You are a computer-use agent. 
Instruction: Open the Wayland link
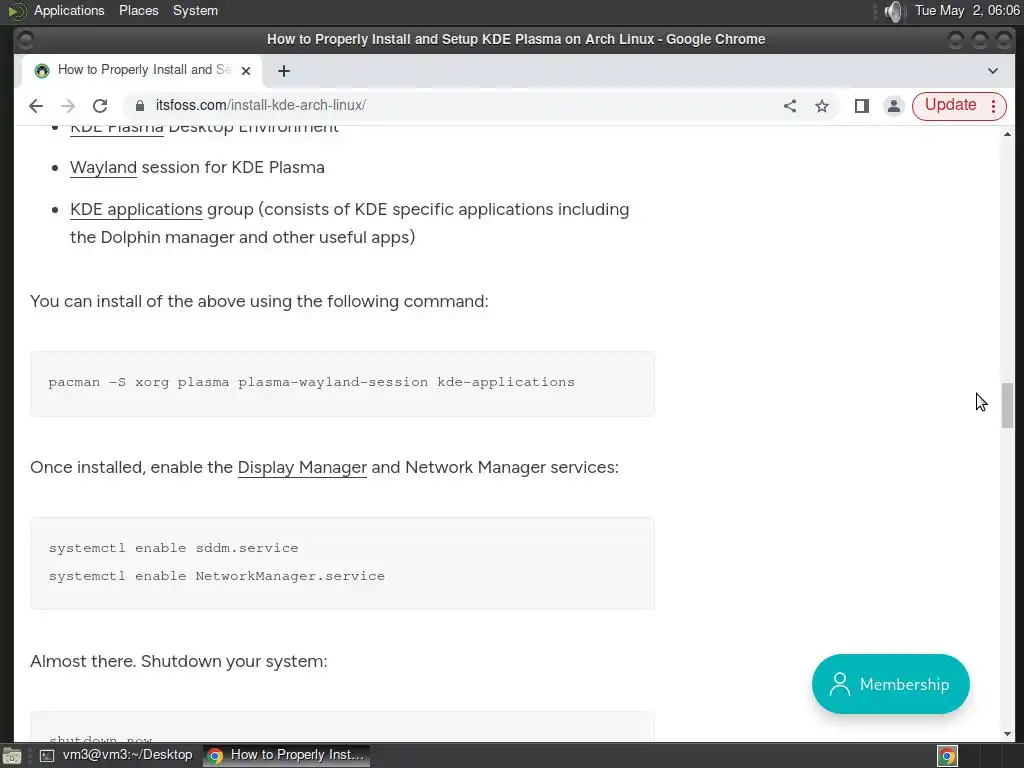(103, 167)
